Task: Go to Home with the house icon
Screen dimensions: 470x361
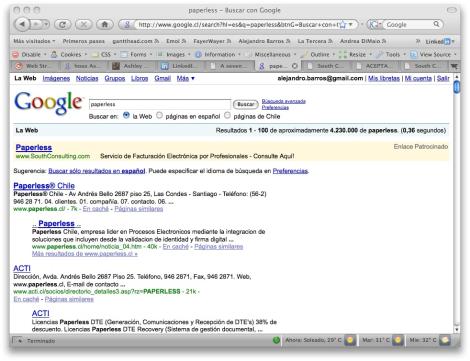Action: click(105, 24)
